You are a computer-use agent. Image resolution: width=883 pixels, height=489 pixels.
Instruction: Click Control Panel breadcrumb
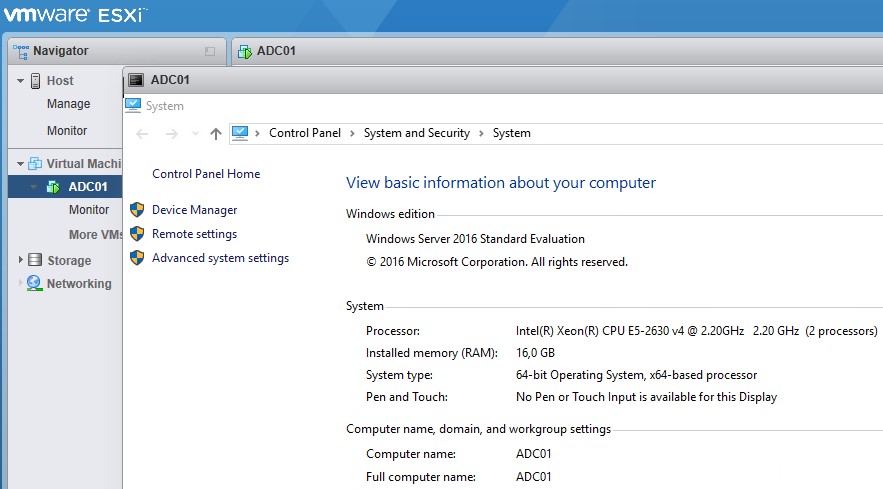pyautogui.click(x=305, y=133)
